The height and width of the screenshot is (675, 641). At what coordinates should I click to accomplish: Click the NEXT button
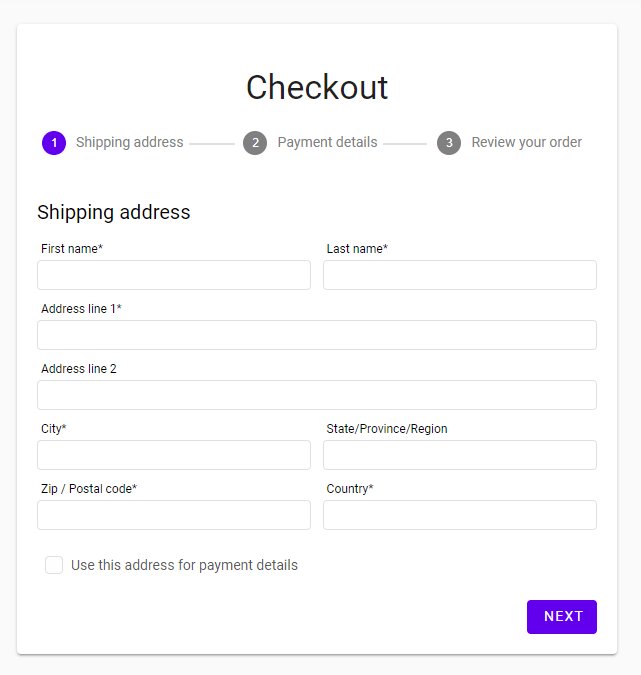click(x=562, y=617)
